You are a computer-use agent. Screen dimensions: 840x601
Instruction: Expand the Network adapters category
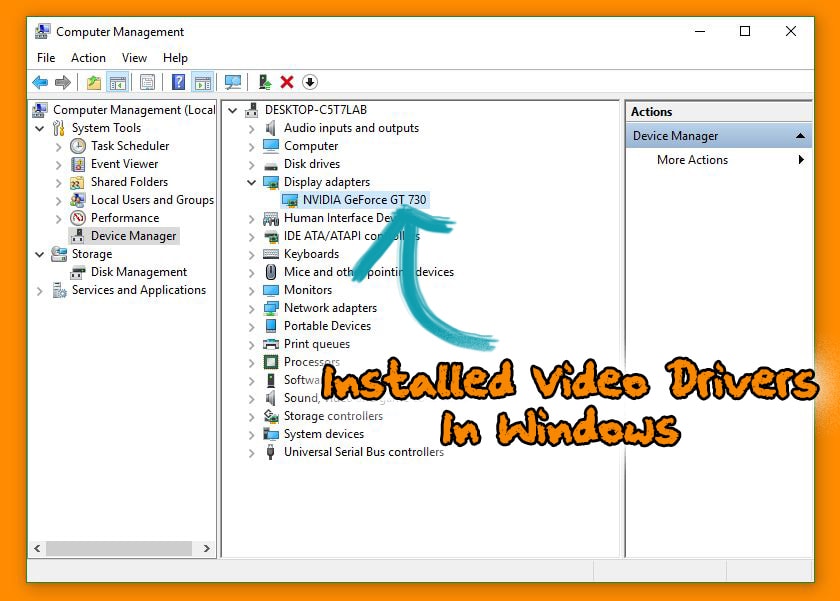[252, 308]
